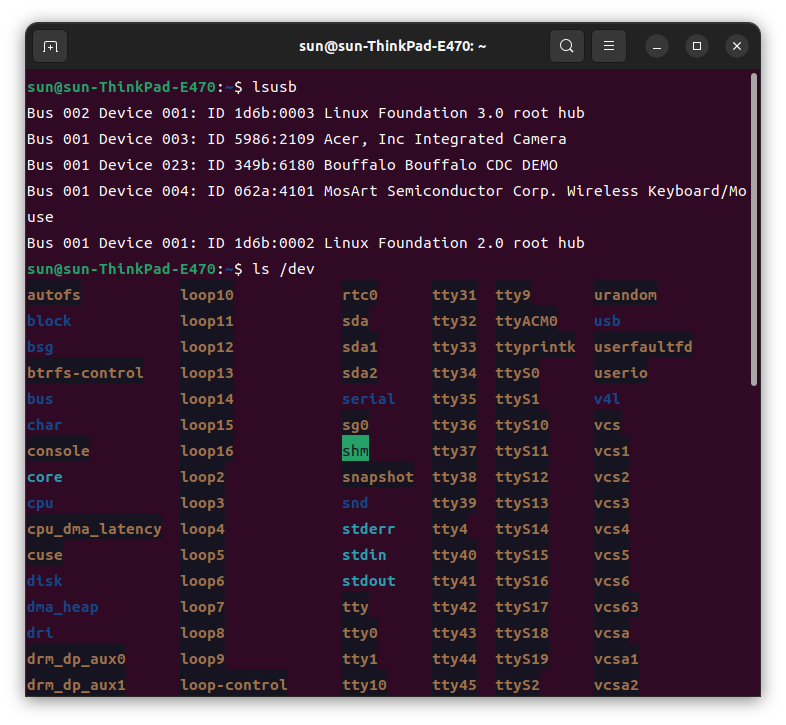Click the ttyACM0 entry
The width and height of the screenshot is (786, 725).
(x=526, y=321)
